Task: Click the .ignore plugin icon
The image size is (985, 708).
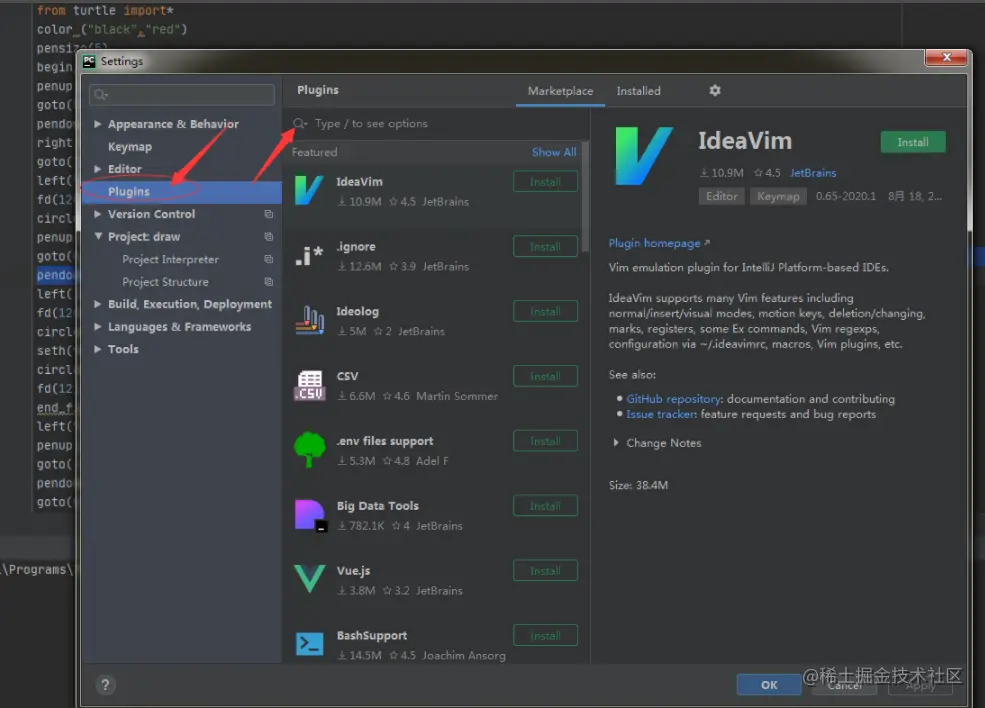Action: [x=309, y=255]
